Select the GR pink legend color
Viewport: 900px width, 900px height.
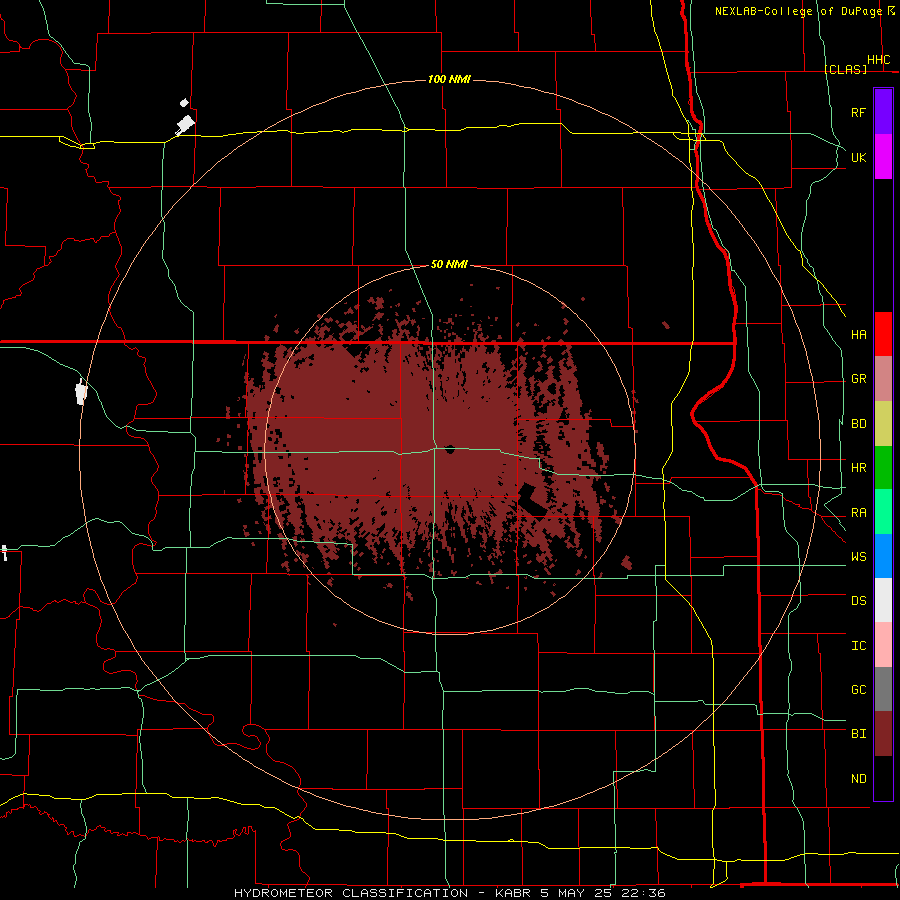click(883, 379)
